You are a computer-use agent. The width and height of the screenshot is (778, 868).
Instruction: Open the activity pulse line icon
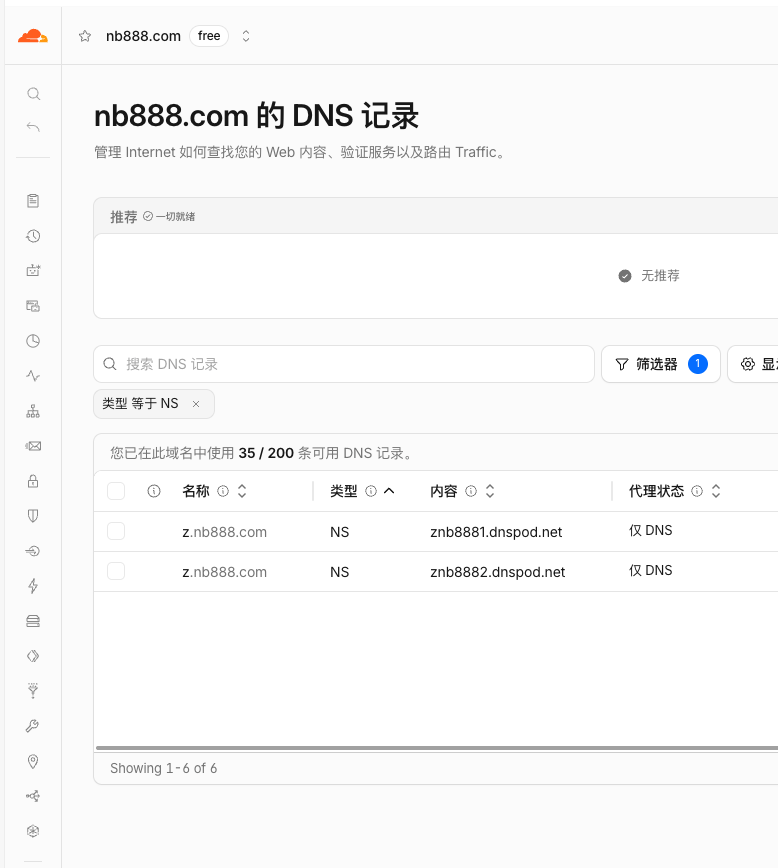click(33, 376)
